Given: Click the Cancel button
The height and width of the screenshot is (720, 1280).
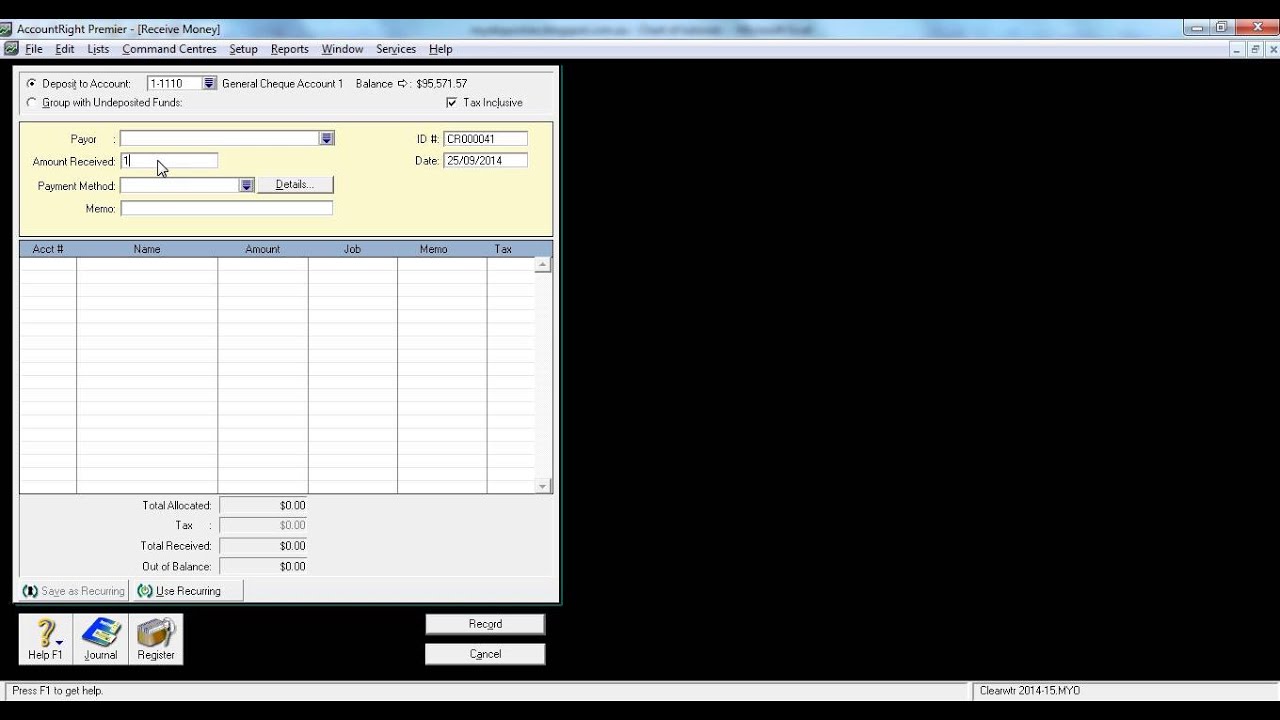Looking at the screenshot, I should tap(485, 654).
